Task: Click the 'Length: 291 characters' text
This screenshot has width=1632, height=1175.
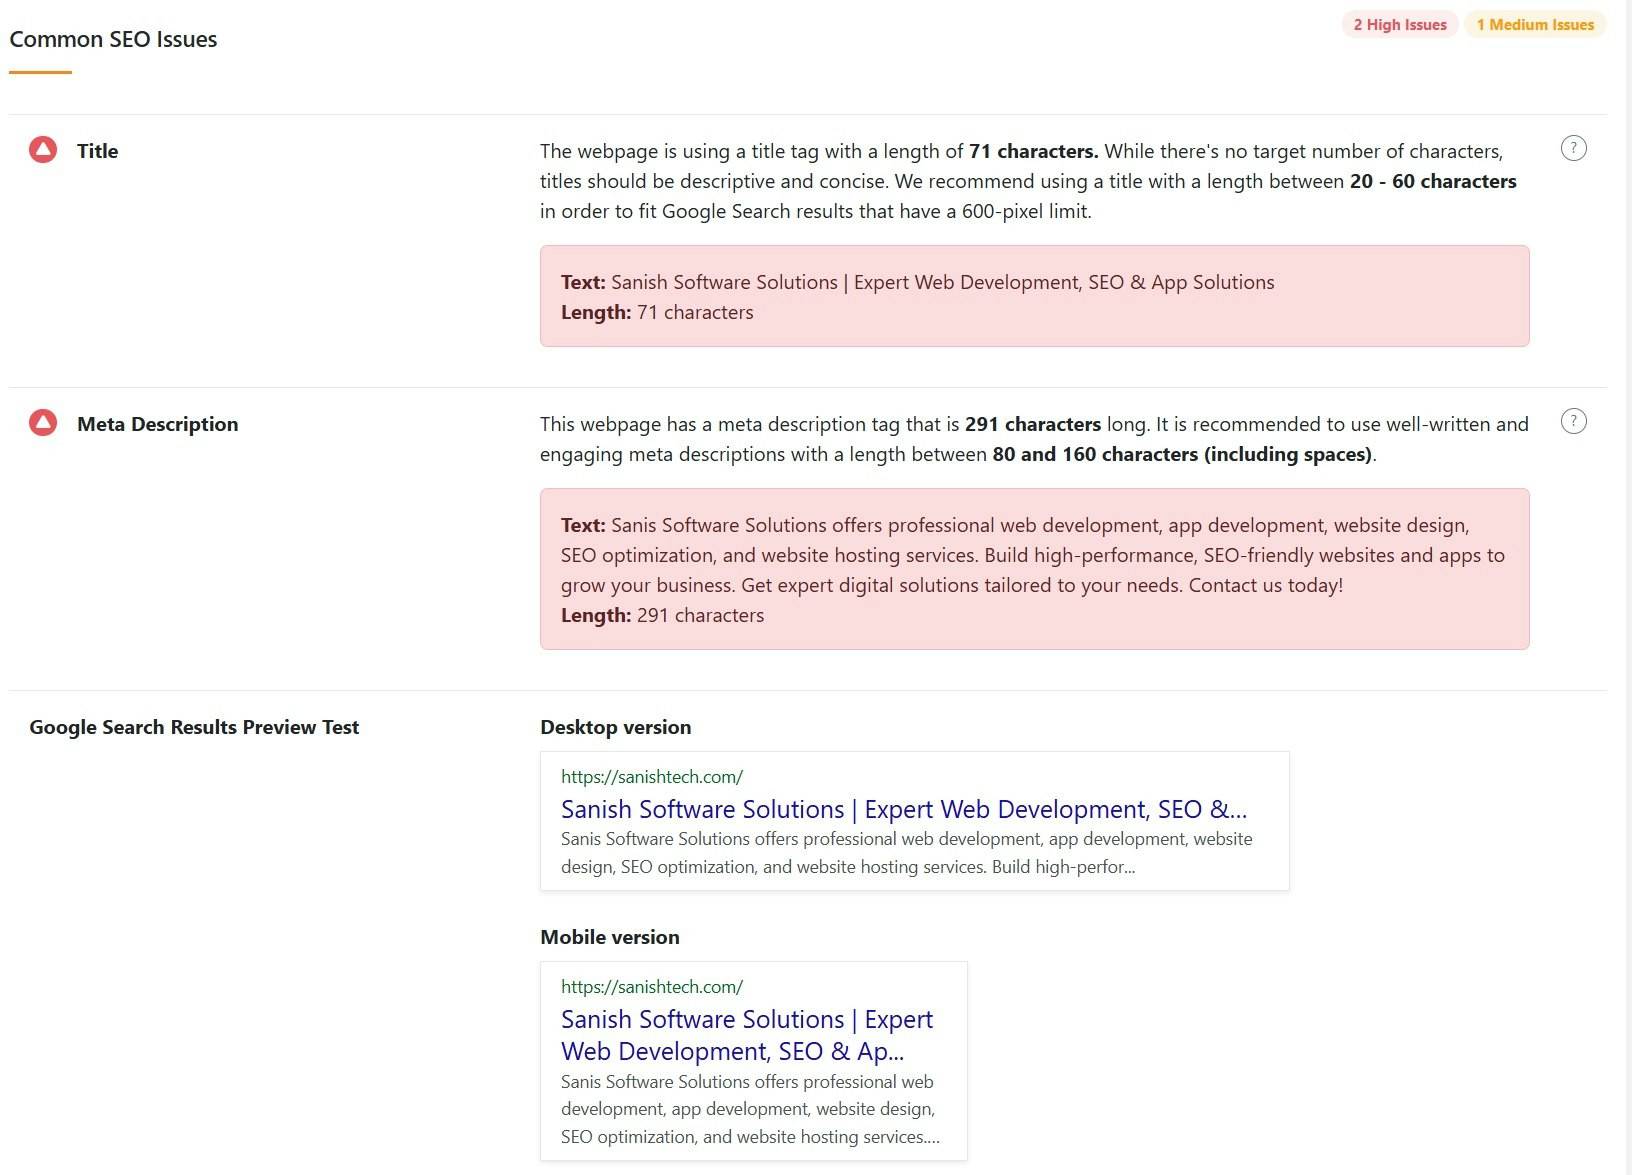Action: coord(662,615)
